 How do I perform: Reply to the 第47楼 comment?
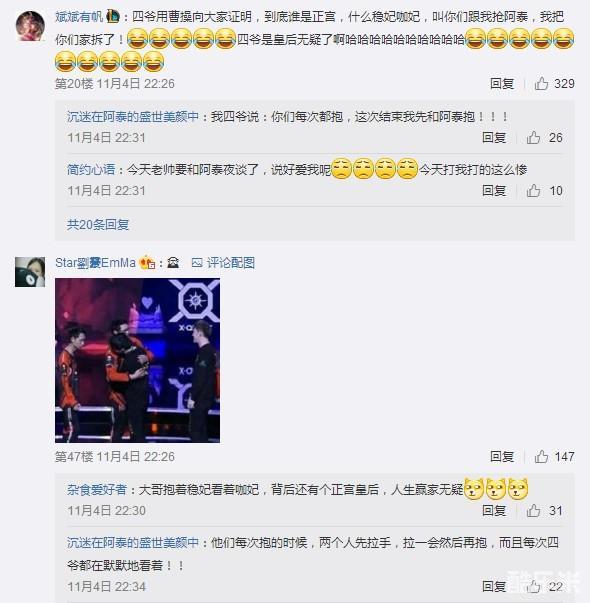coord(502,456)
